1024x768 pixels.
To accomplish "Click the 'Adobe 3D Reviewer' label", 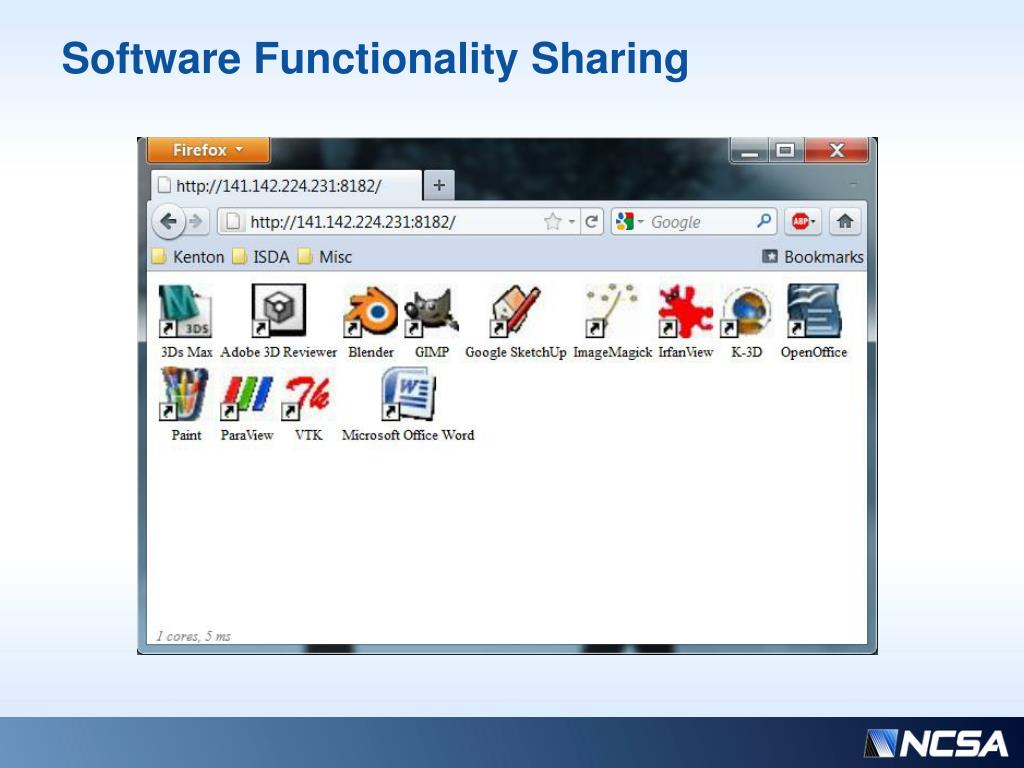I will (279, 352).
